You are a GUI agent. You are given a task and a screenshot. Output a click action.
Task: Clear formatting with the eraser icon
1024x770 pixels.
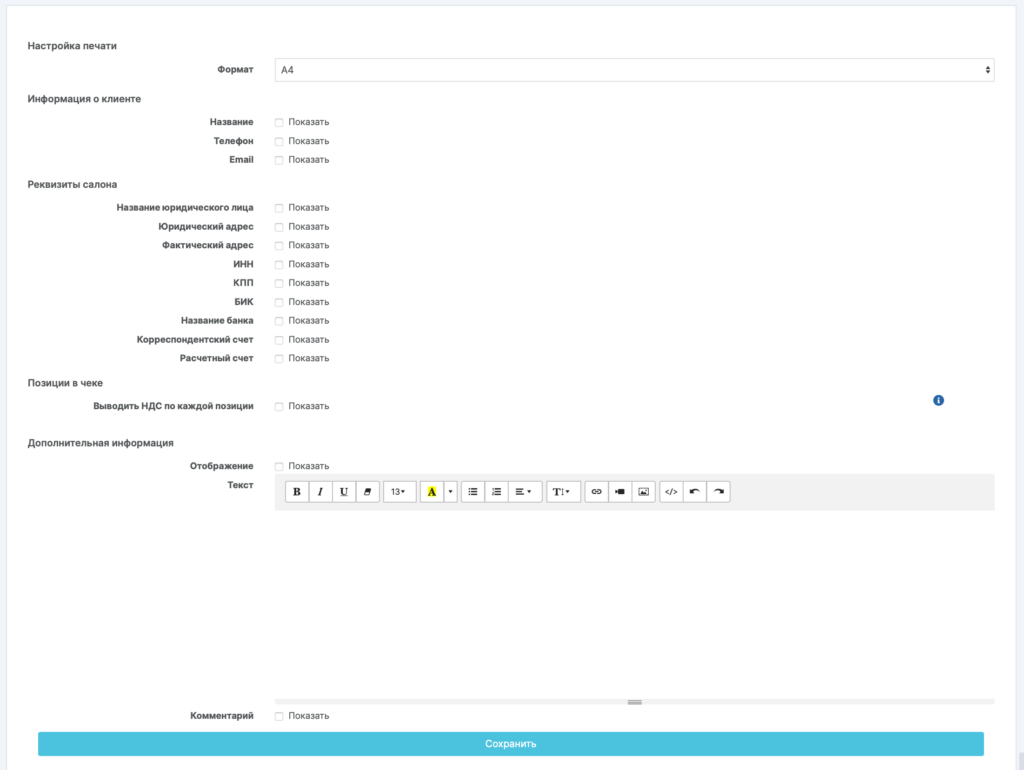pos(367,492)
